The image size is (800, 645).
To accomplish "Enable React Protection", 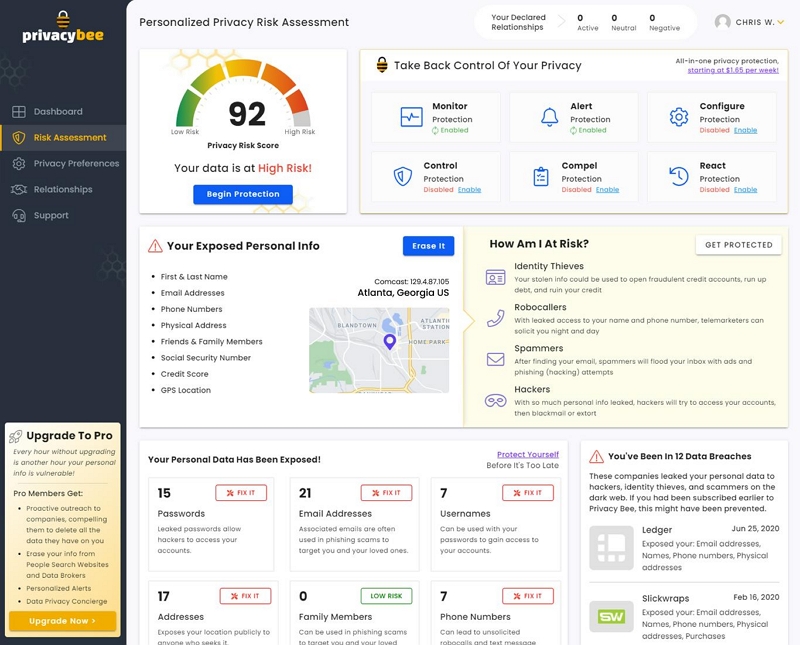I will tap(745, 190).
